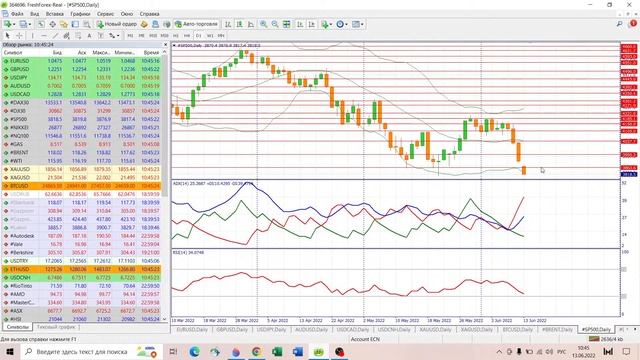Switch chart to bar chart icon
This screenshot has height=360, width=640.
tap(228, 24)
